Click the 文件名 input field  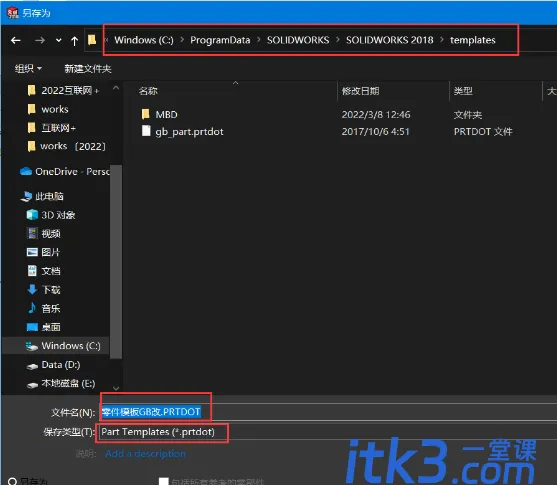pos(327,412)
